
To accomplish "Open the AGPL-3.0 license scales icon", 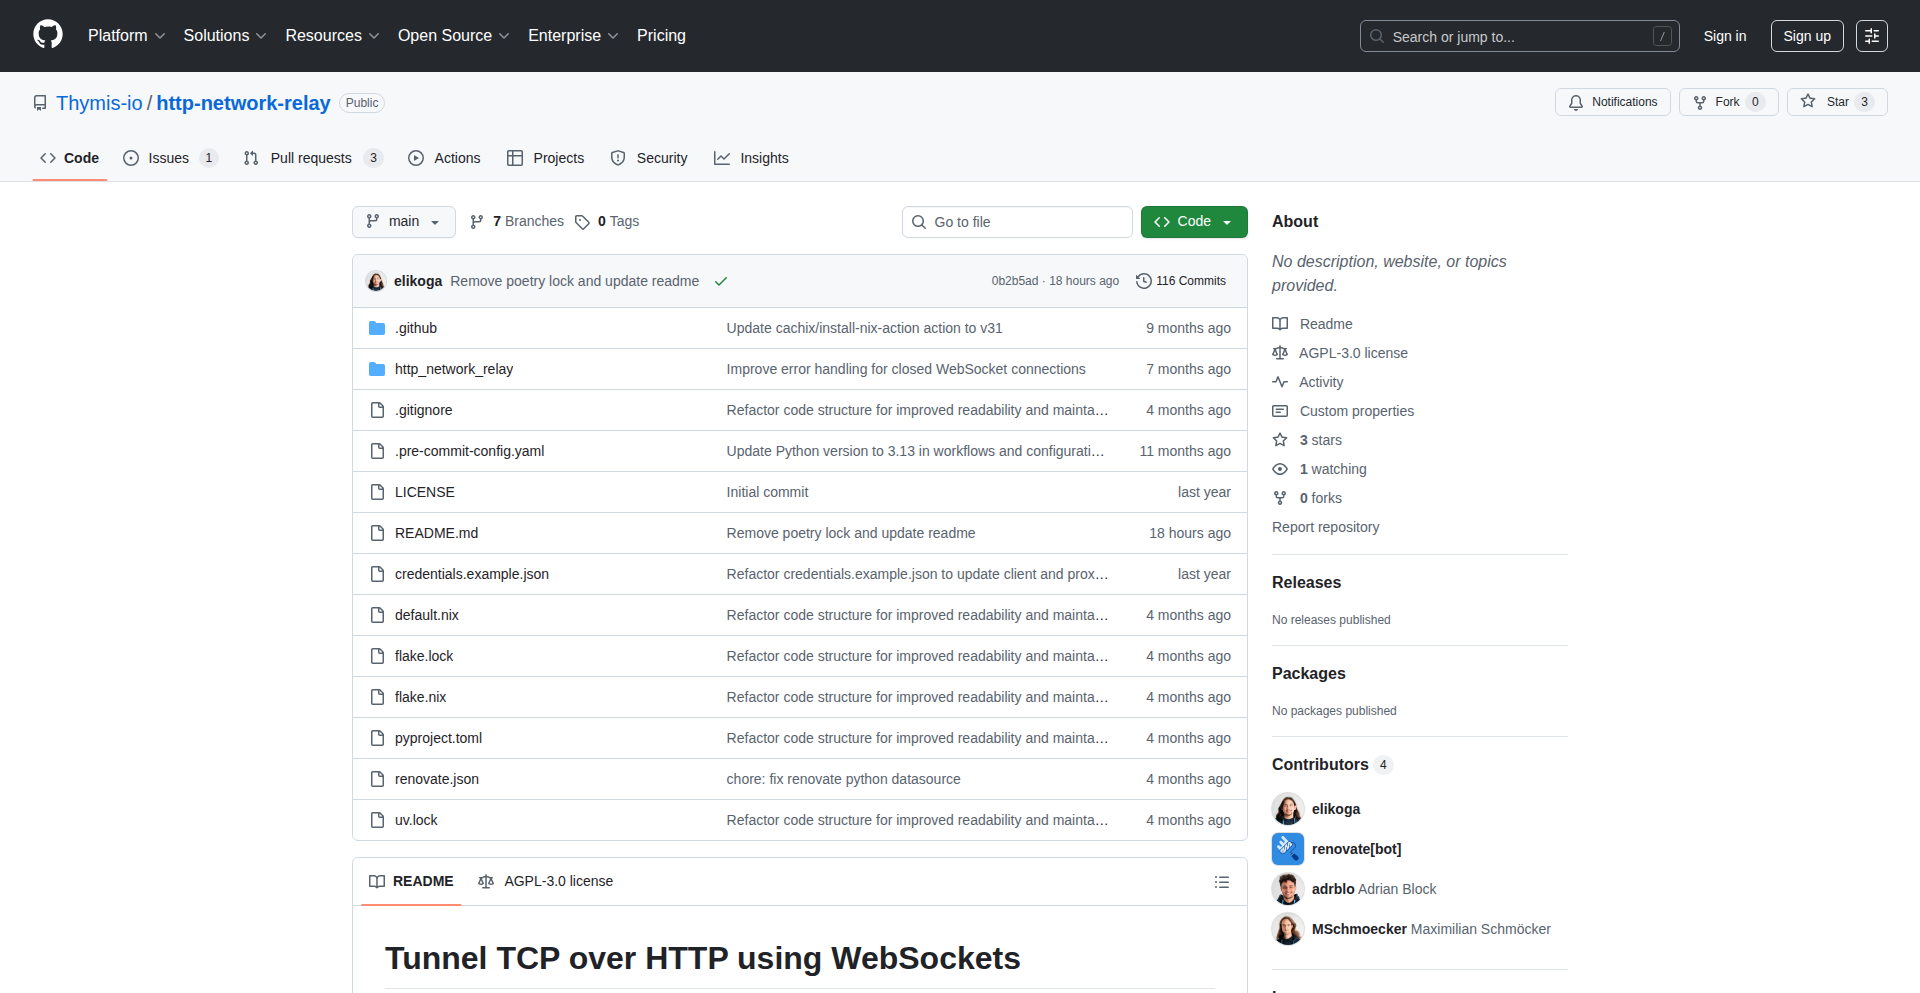I will pos(1280,353).
